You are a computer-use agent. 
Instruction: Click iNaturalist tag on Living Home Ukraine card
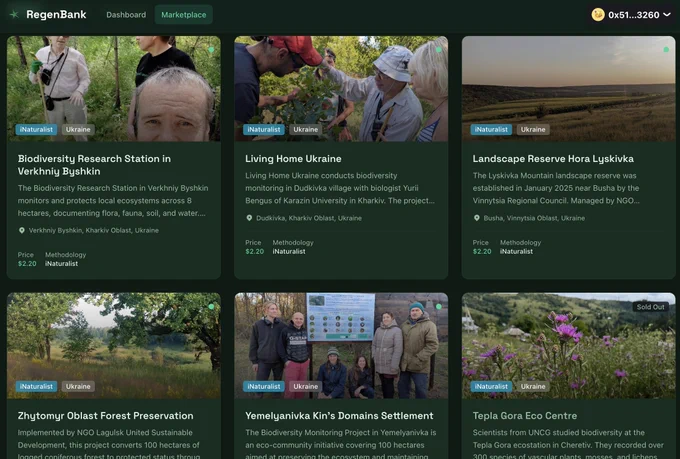264,129
